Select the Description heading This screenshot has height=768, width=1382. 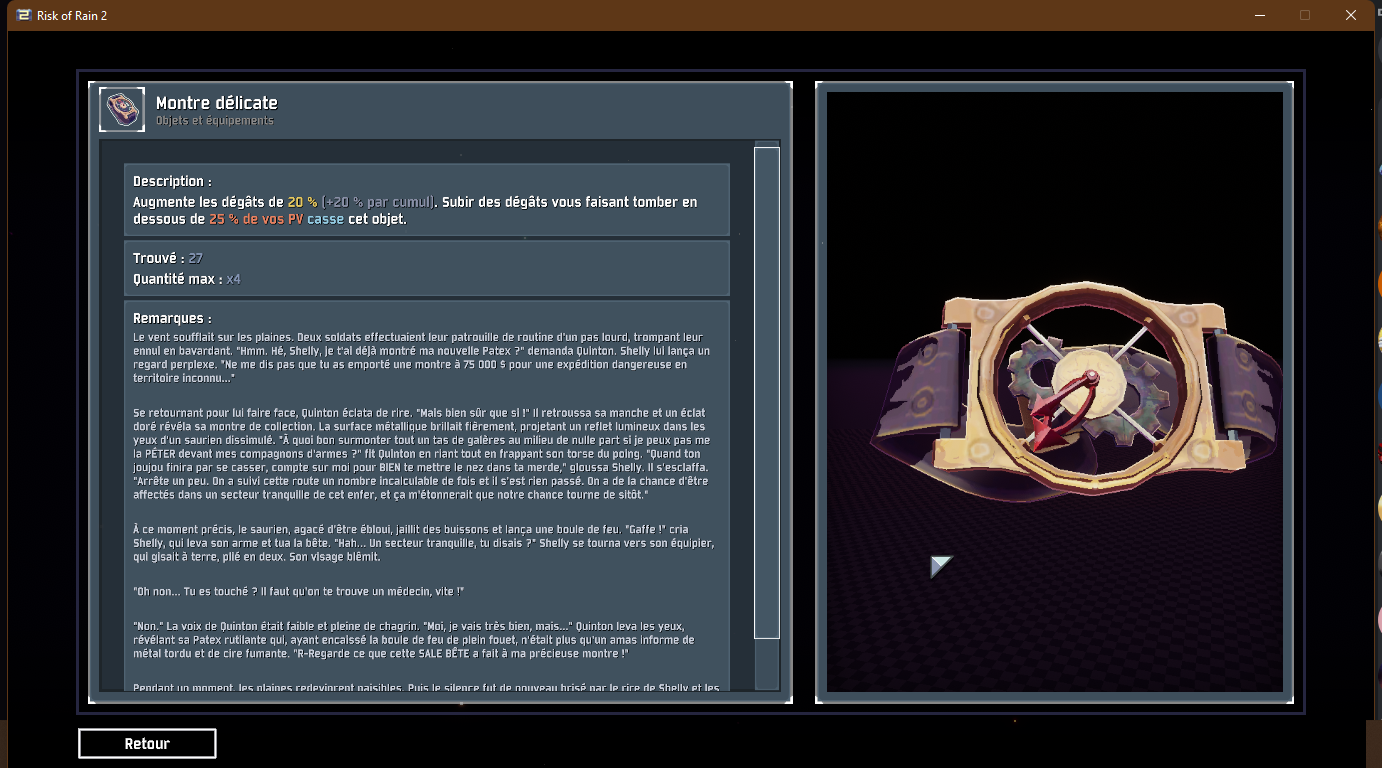click(x=172, y=182)
